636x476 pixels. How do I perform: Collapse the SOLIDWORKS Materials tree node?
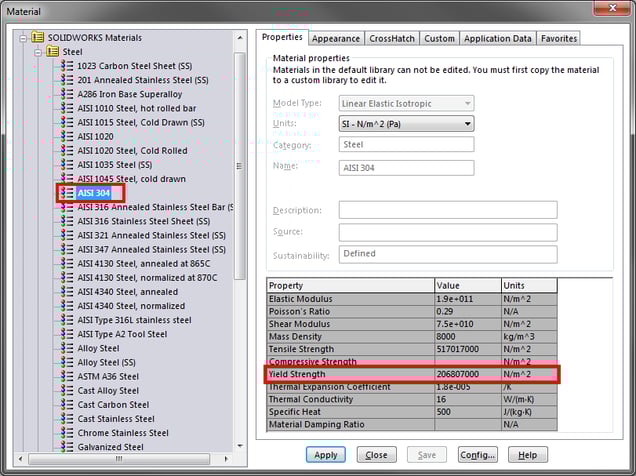(x=23, y=39)
